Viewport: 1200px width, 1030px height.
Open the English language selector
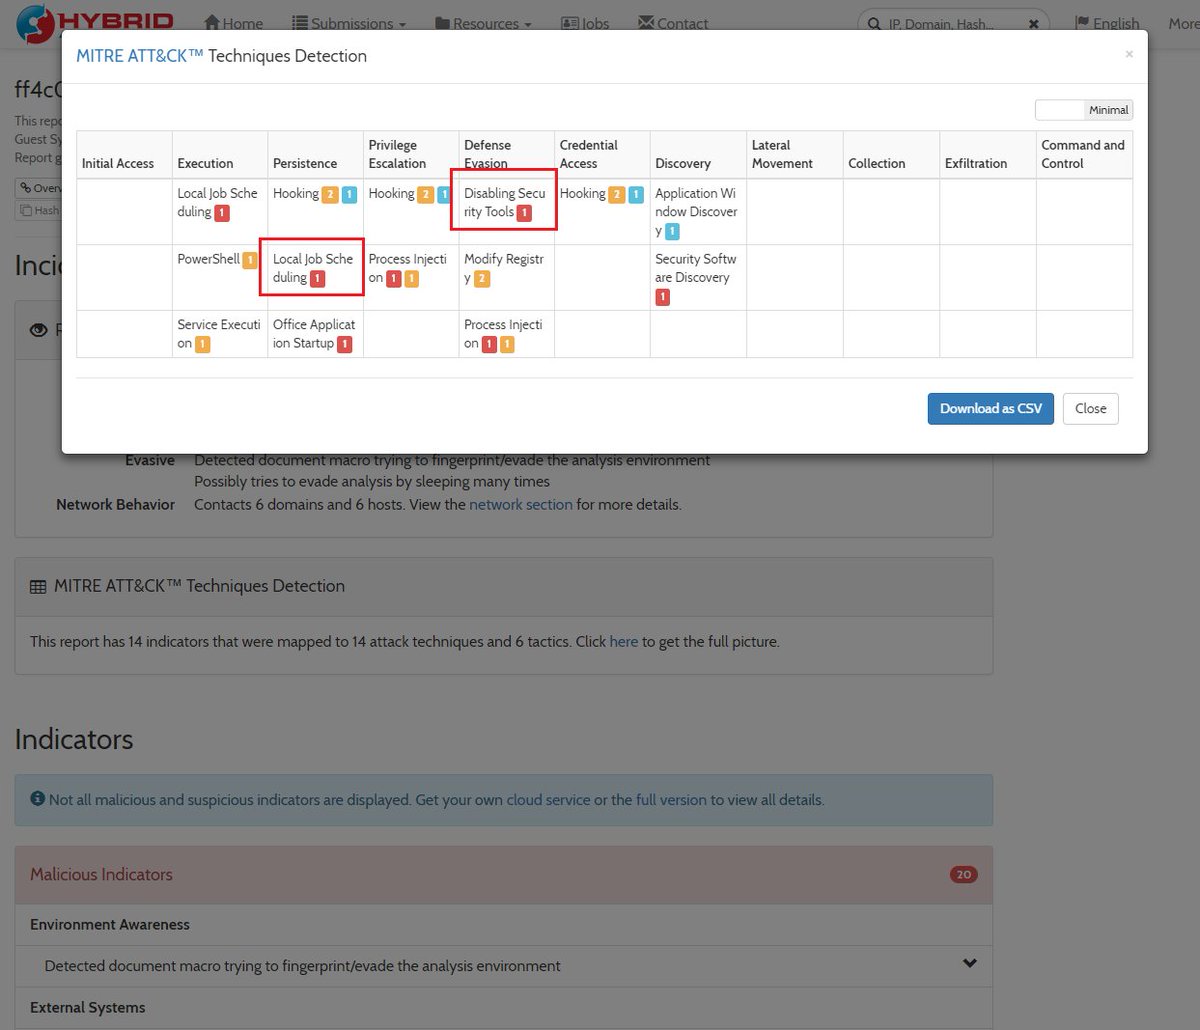pos(1107,23)
